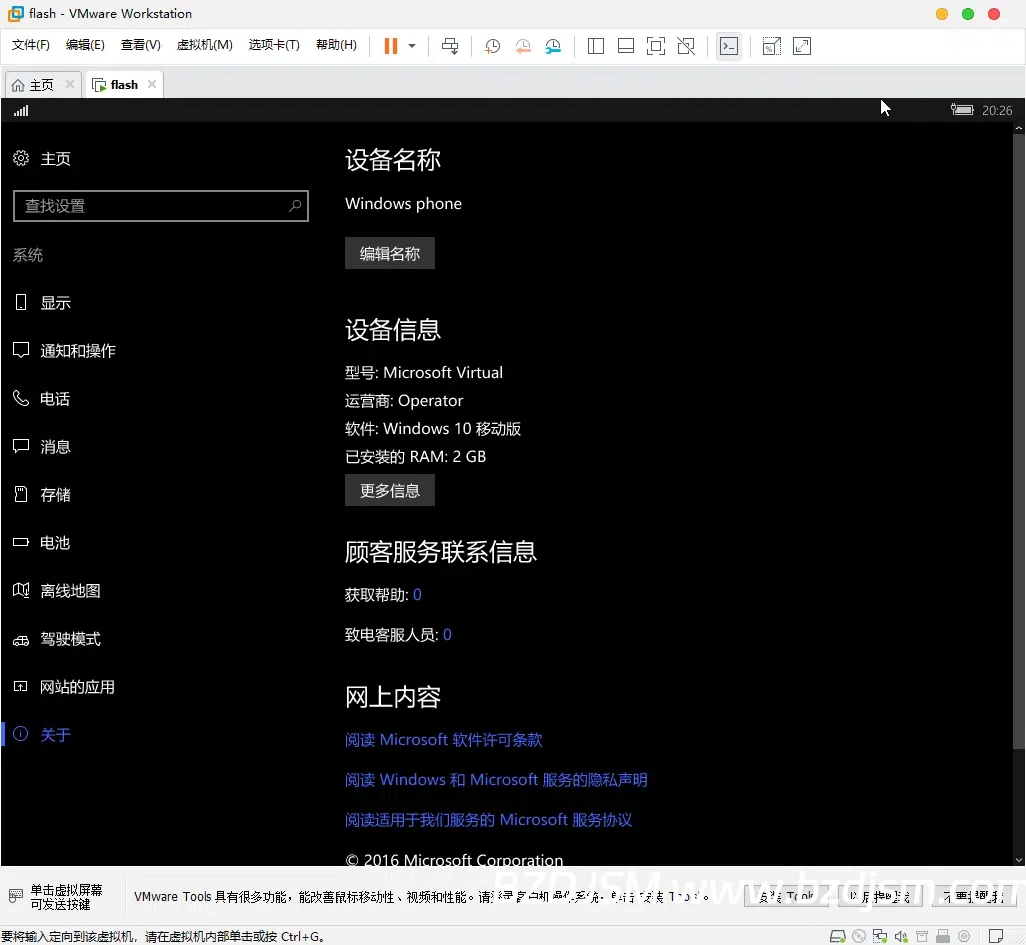Screen dimensions: 1026x945
Task: Click the 获取帮助 value link 0
Action: [x=417, y=594]
